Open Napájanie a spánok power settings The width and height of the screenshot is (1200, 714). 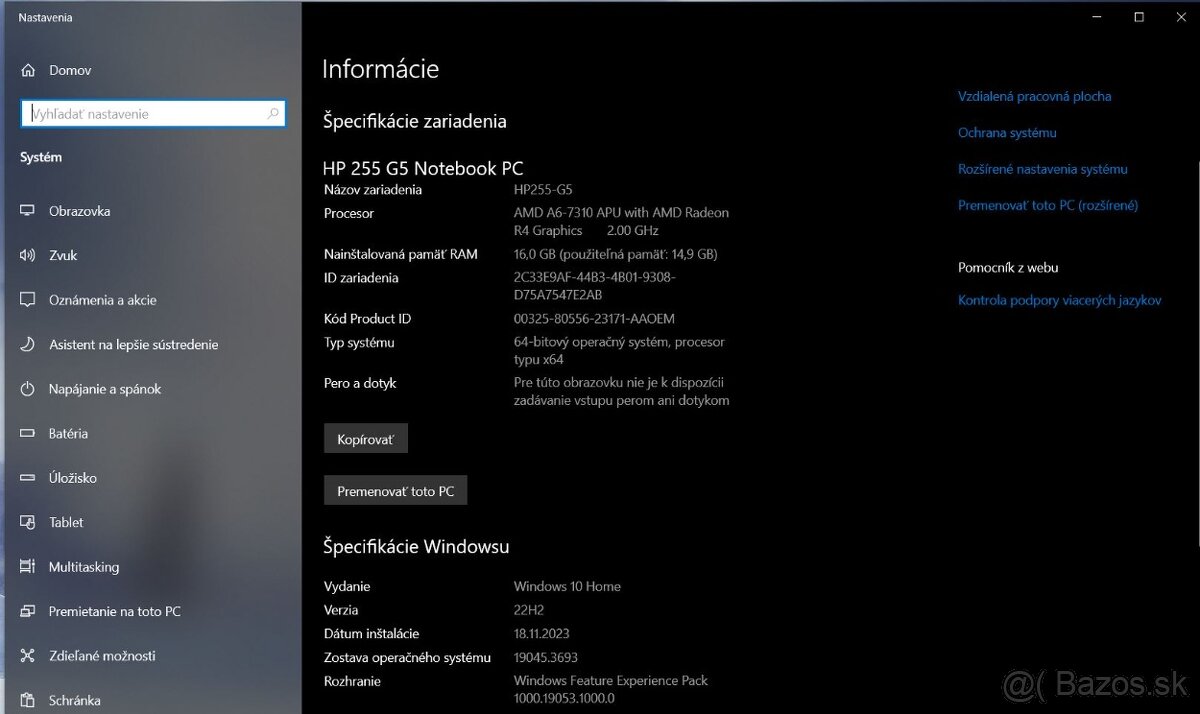[28, 389]
